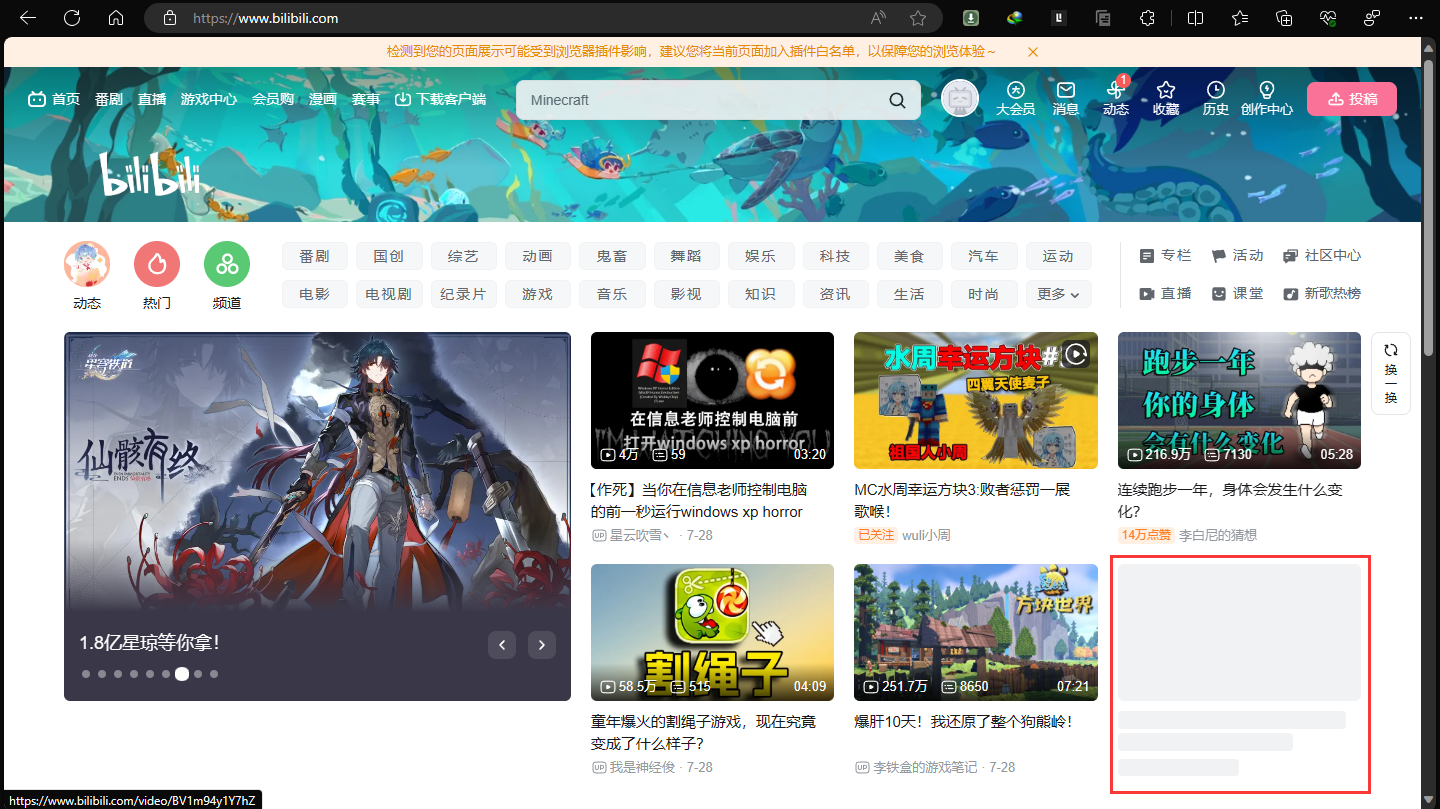Click the search magnifier icon
The height and width of the screenshot is (809, 1440).
point(896,99)
